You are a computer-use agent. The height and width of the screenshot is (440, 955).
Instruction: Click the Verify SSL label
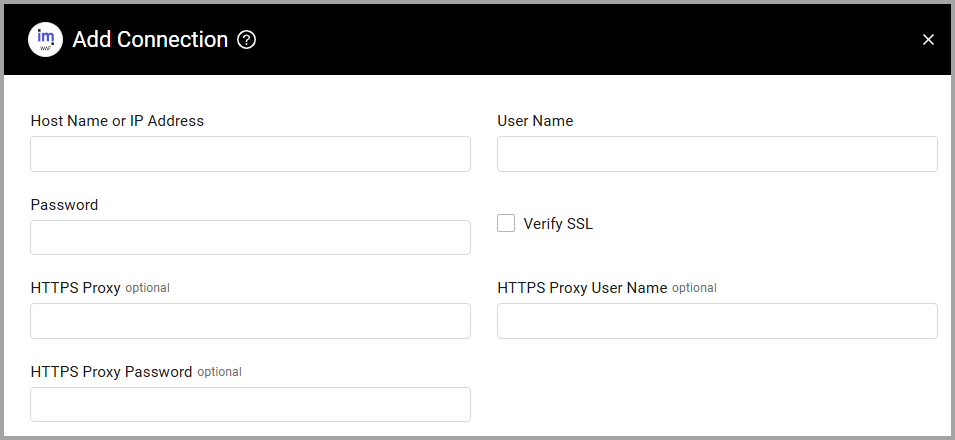pos(558,224)
